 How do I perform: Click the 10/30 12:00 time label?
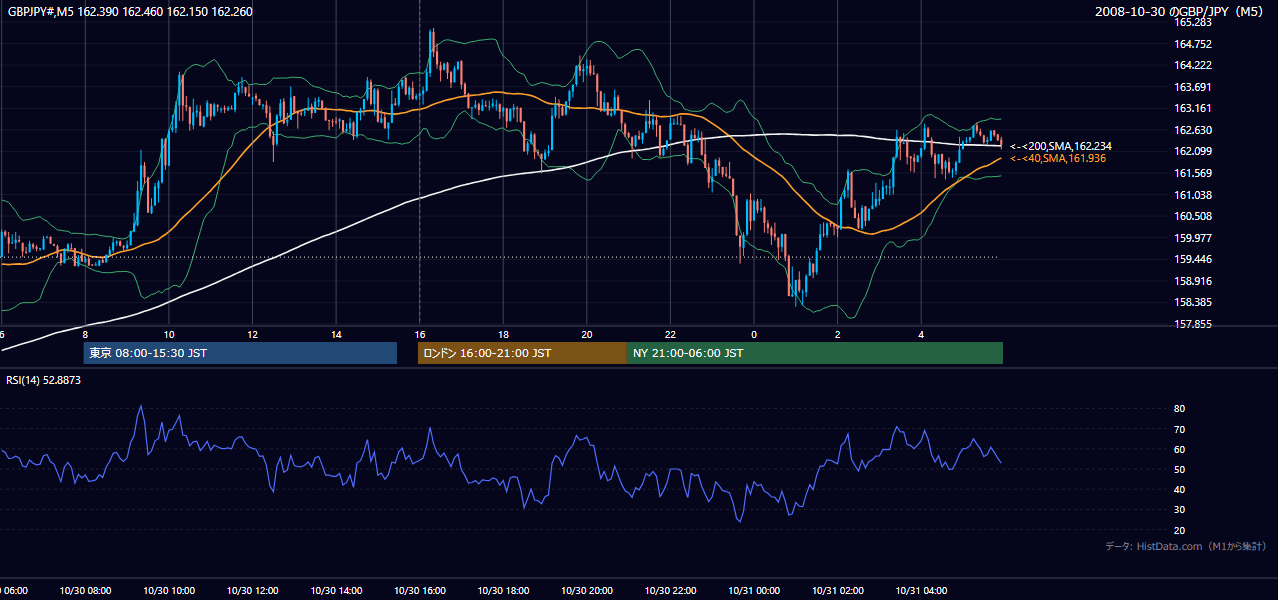point(252,591)
